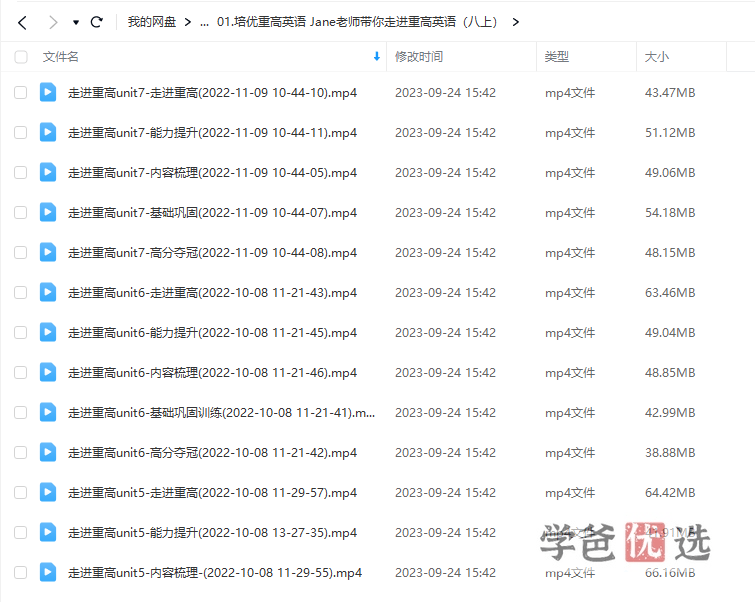Screen dimensions: 755x602
Task: Check the unit5-内容梳理 file checkbox
Action: pos(21,572)
